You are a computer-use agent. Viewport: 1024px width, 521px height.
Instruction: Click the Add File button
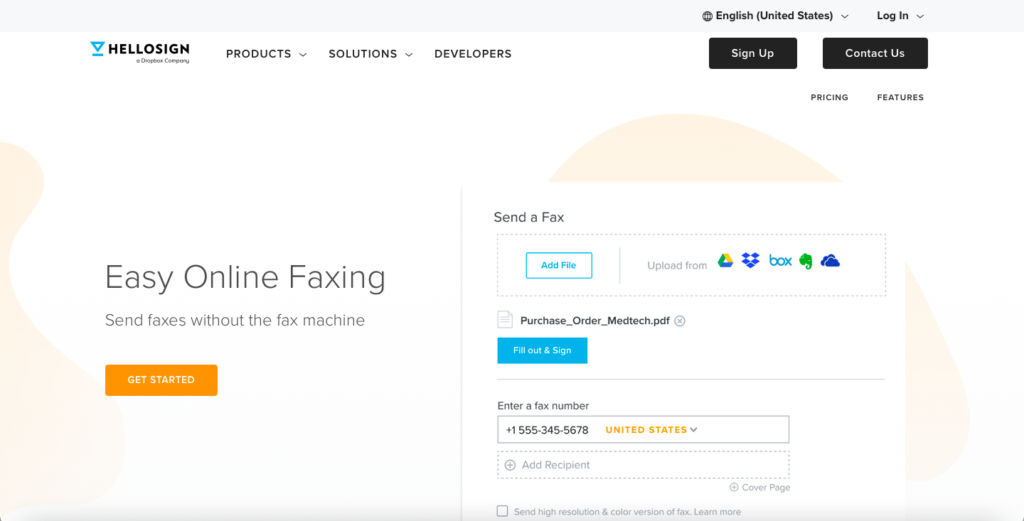coord(559,265)
